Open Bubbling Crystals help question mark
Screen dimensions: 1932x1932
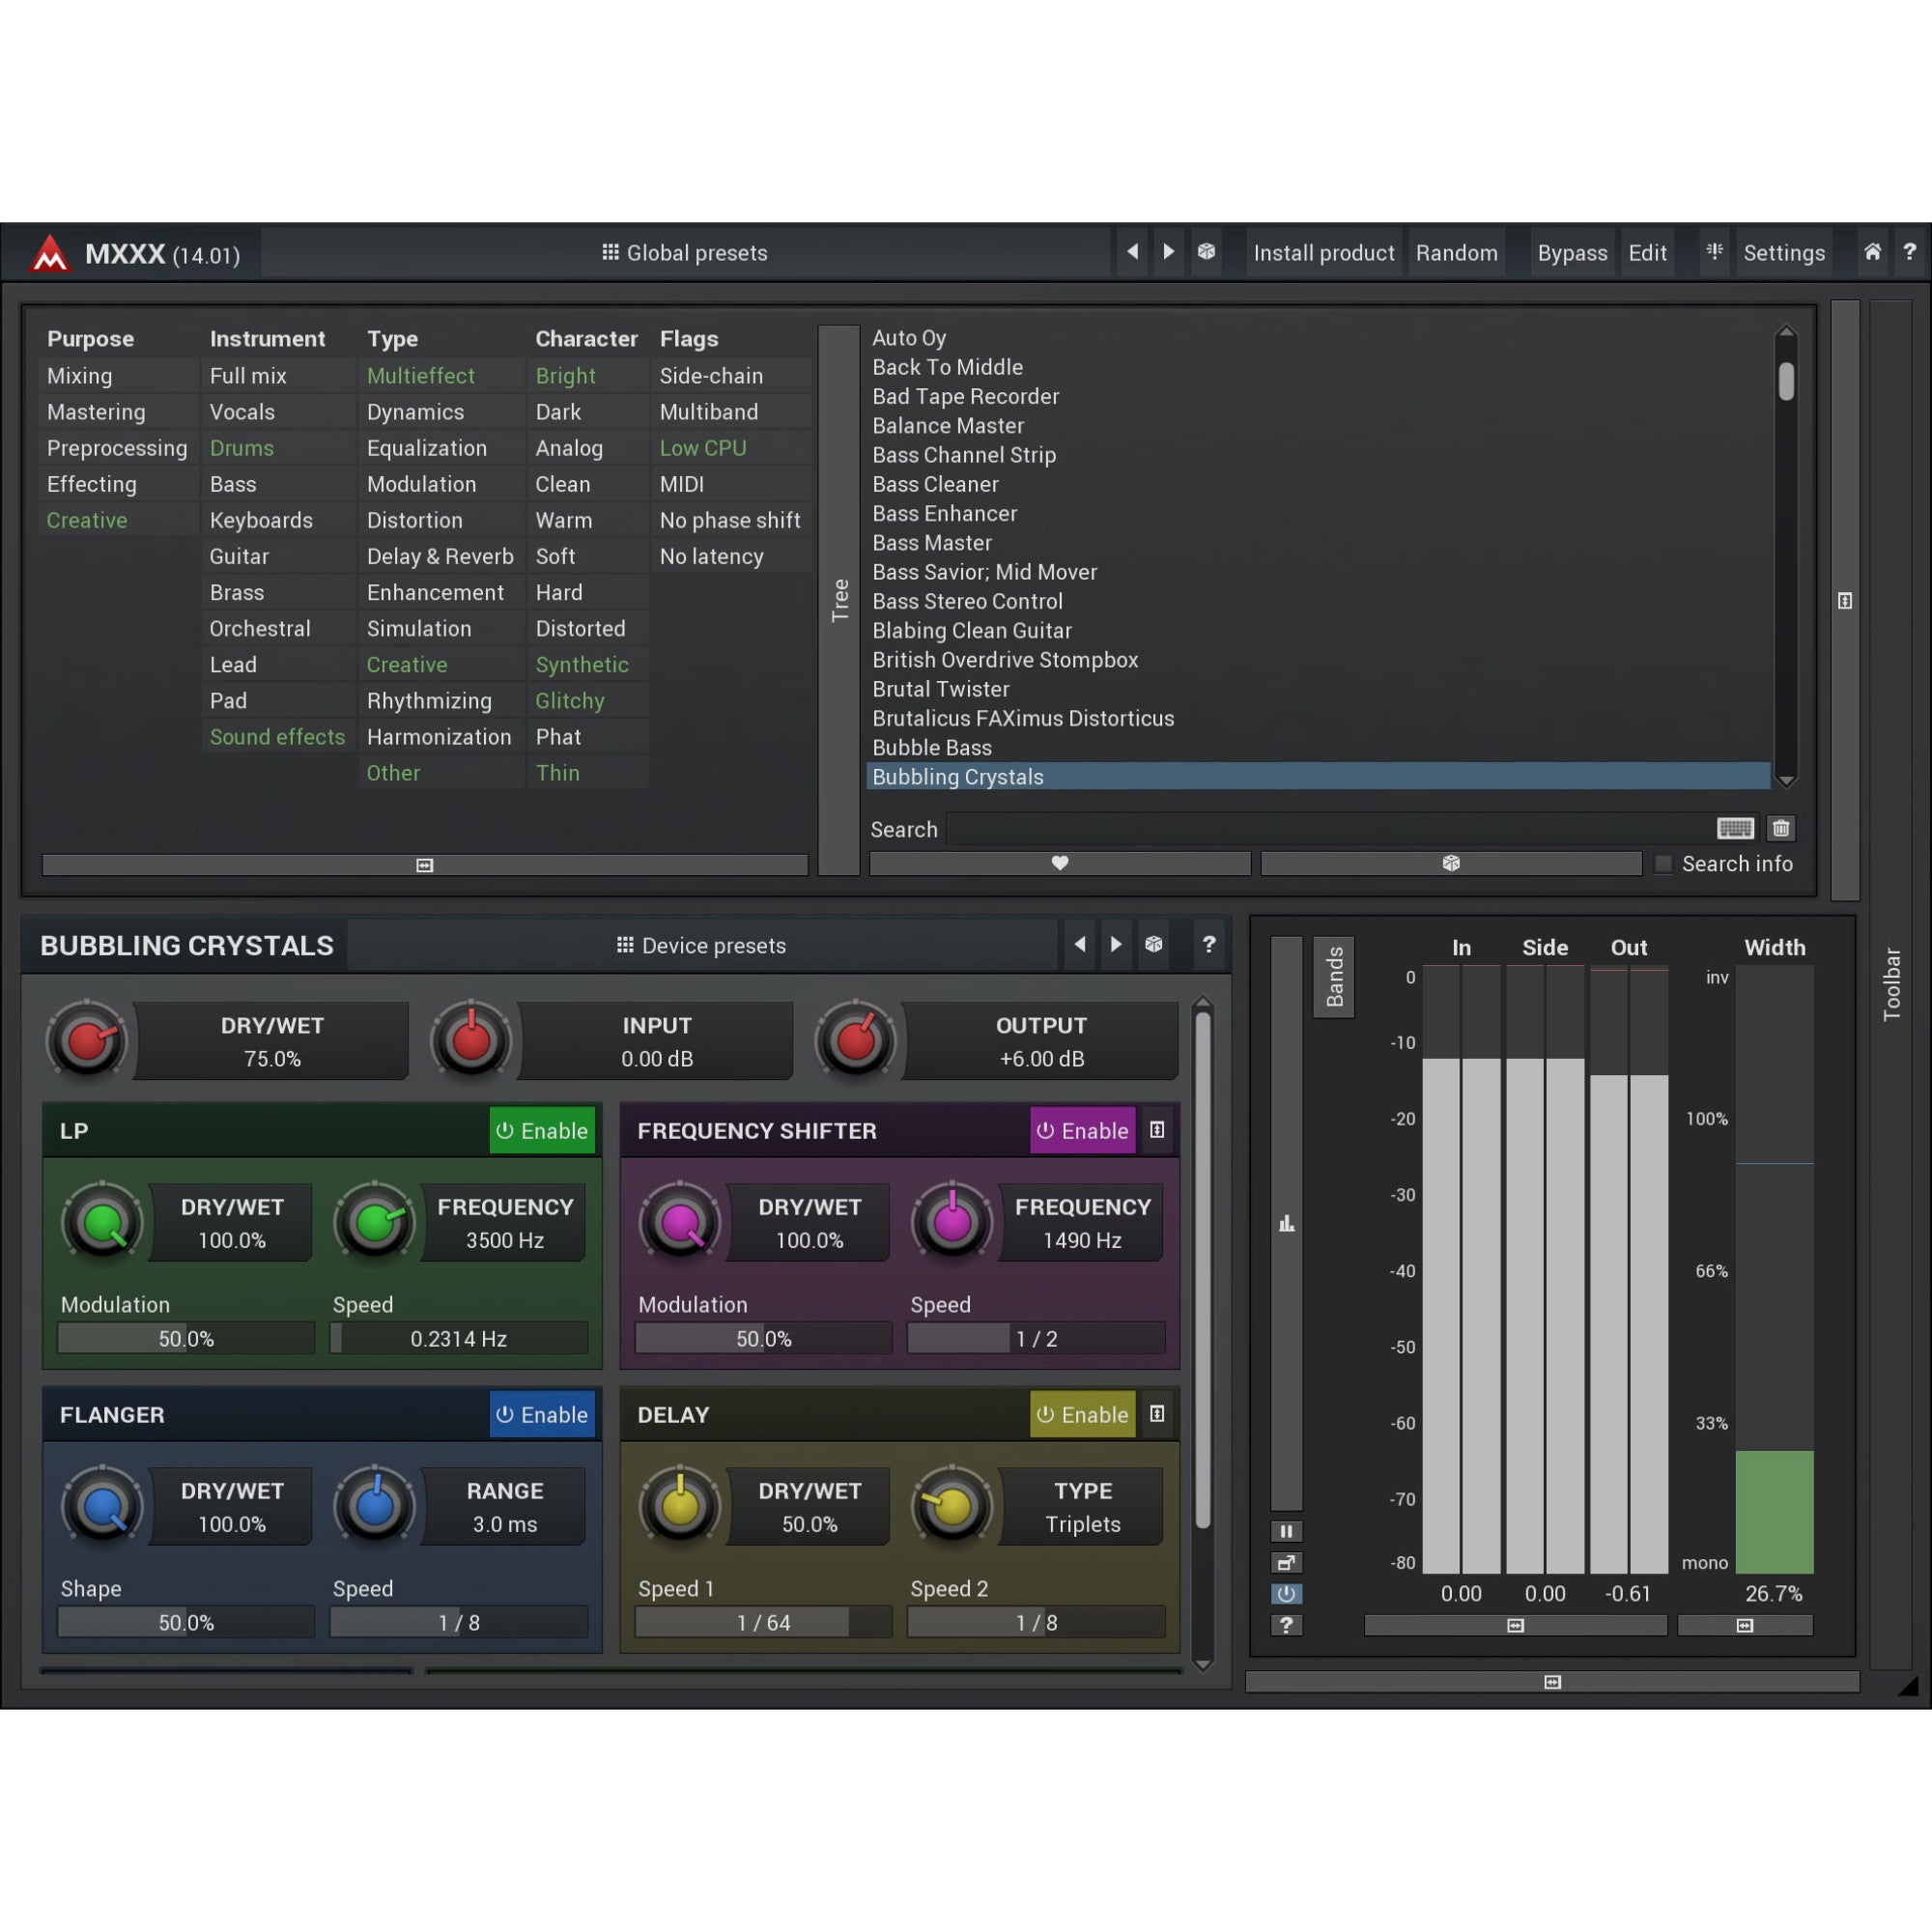tap(1208, 944)
